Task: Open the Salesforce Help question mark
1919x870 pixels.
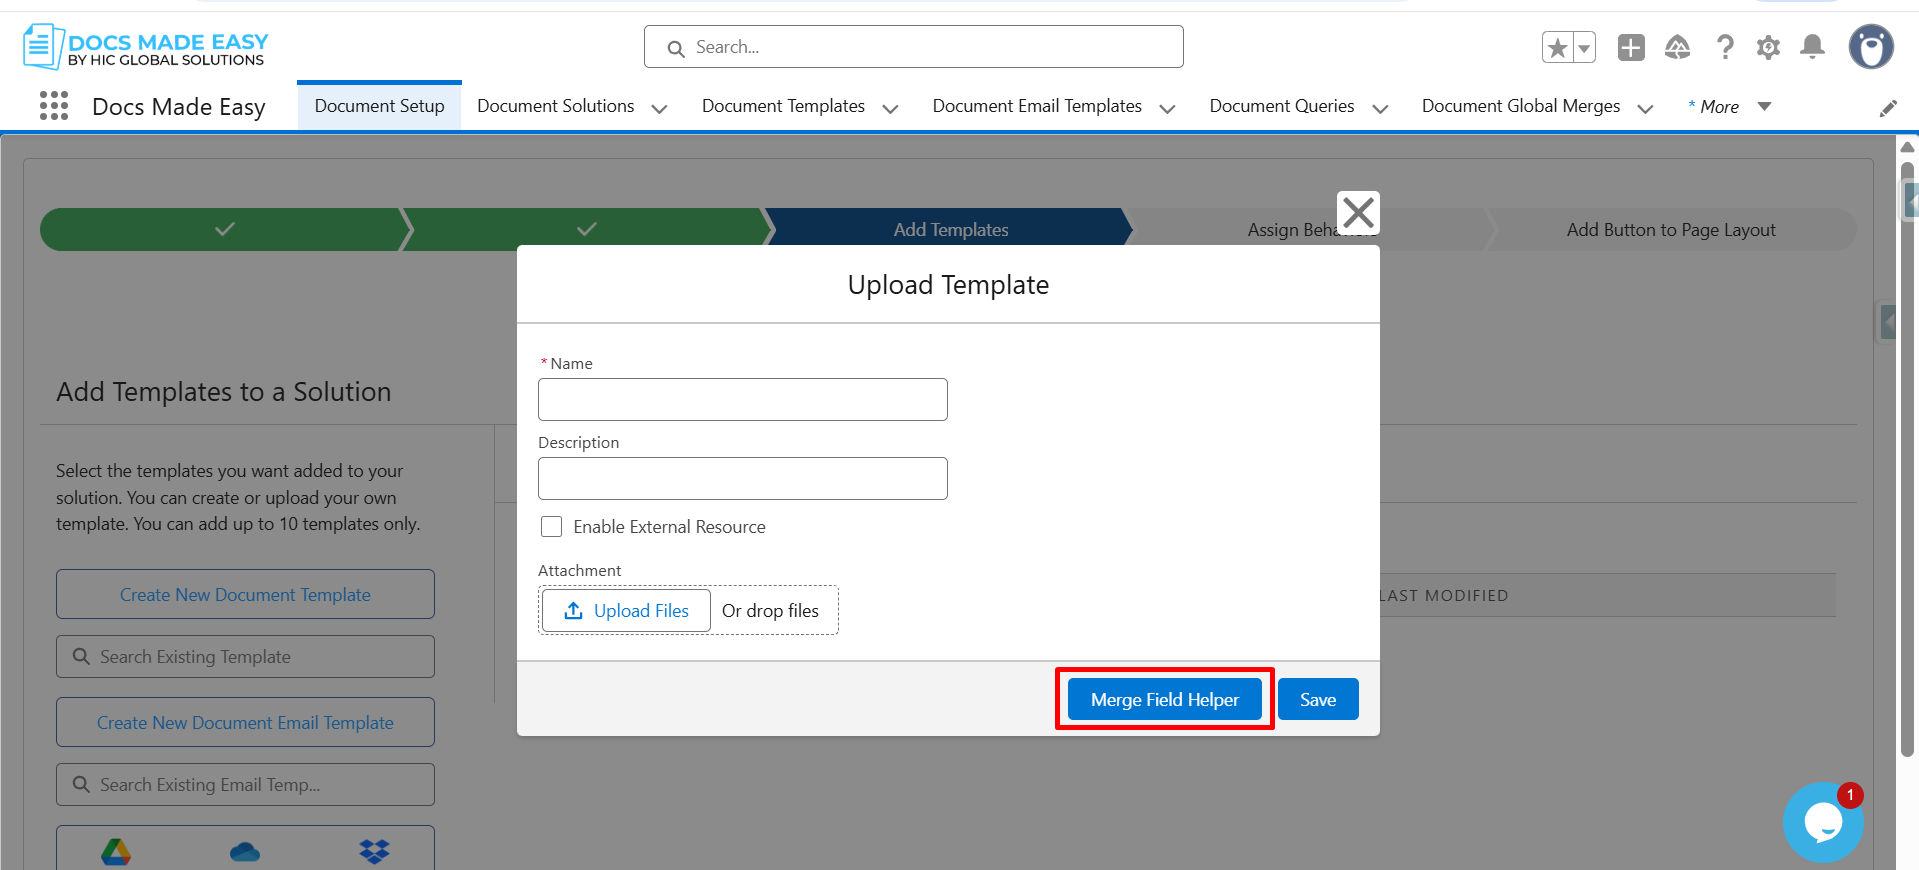Action: 1724,47
